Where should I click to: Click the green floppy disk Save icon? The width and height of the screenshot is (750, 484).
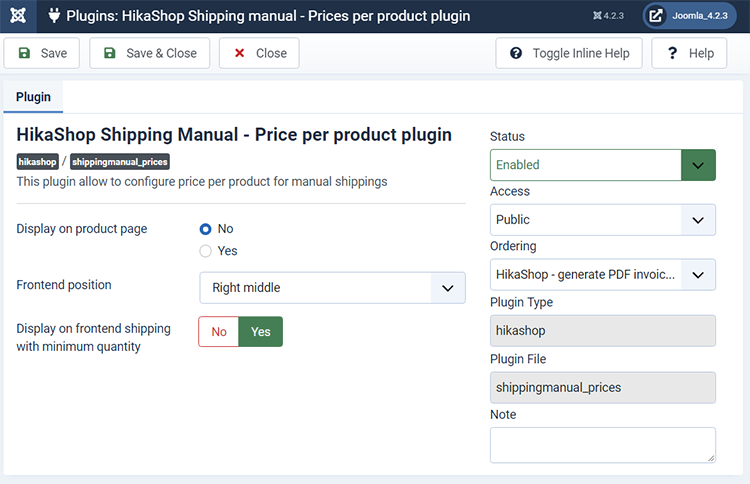24,53
